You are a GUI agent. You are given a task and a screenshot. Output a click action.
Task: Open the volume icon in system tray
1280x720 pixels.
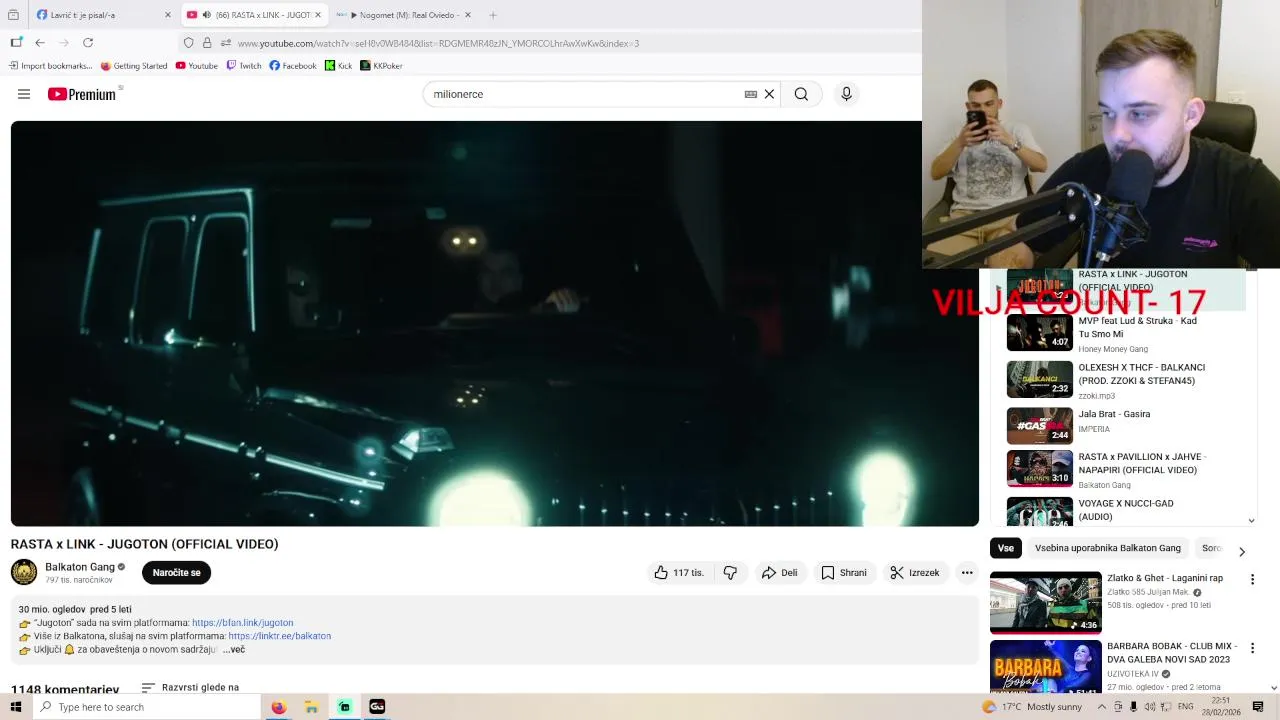tap(1148, 707)
